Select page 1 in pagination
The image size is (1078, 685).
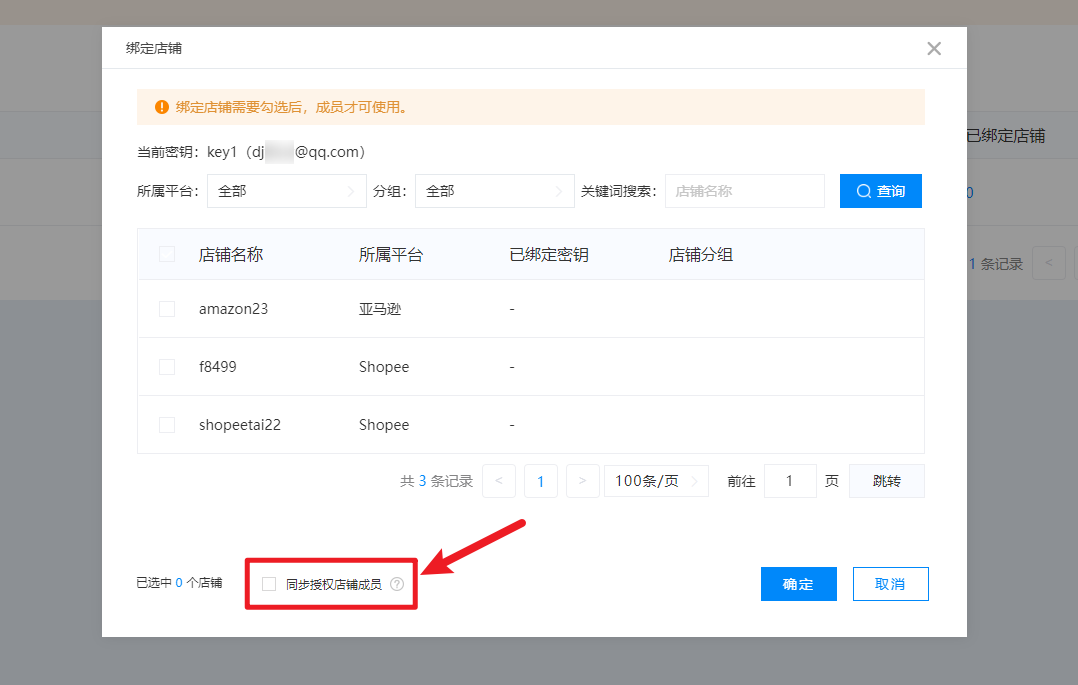click(x=541, y=481)
